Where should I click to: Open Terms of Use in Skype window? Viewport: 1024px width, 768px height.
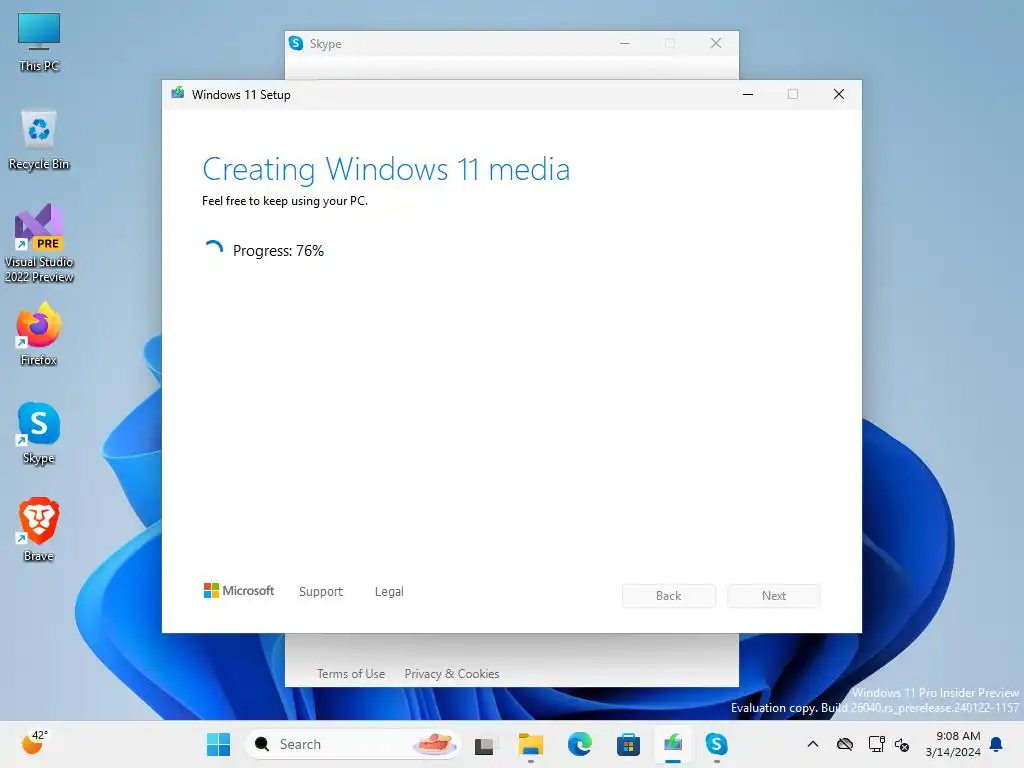351,673
